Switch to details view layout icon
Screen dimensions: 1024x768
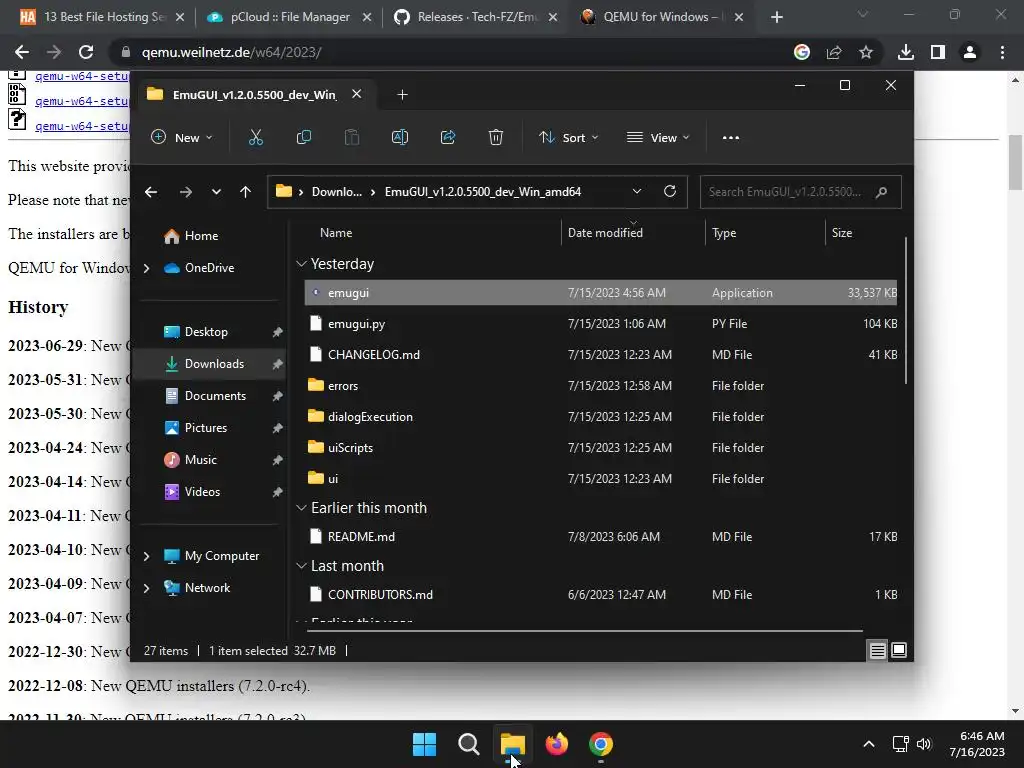878,650
